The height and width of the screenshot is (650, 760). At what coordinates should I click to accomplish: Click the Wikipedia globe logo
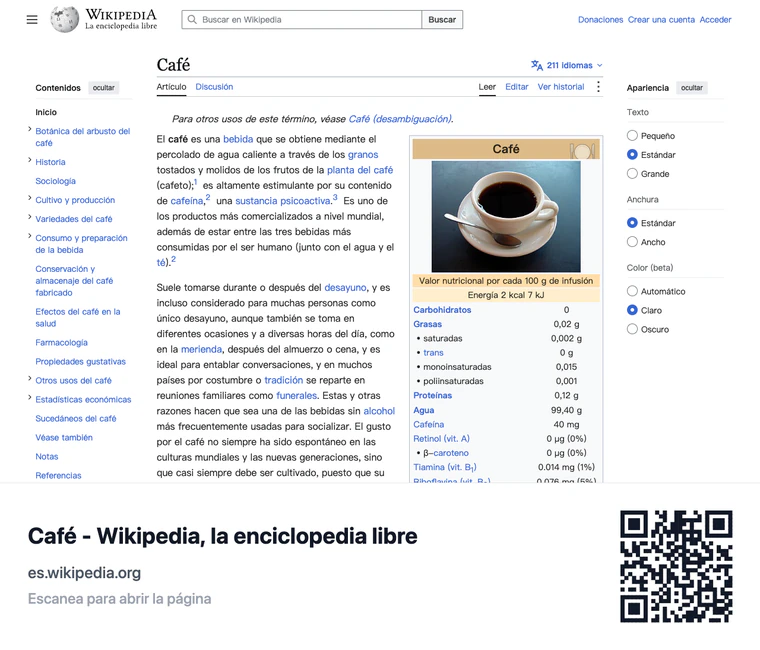coord(64,19)
